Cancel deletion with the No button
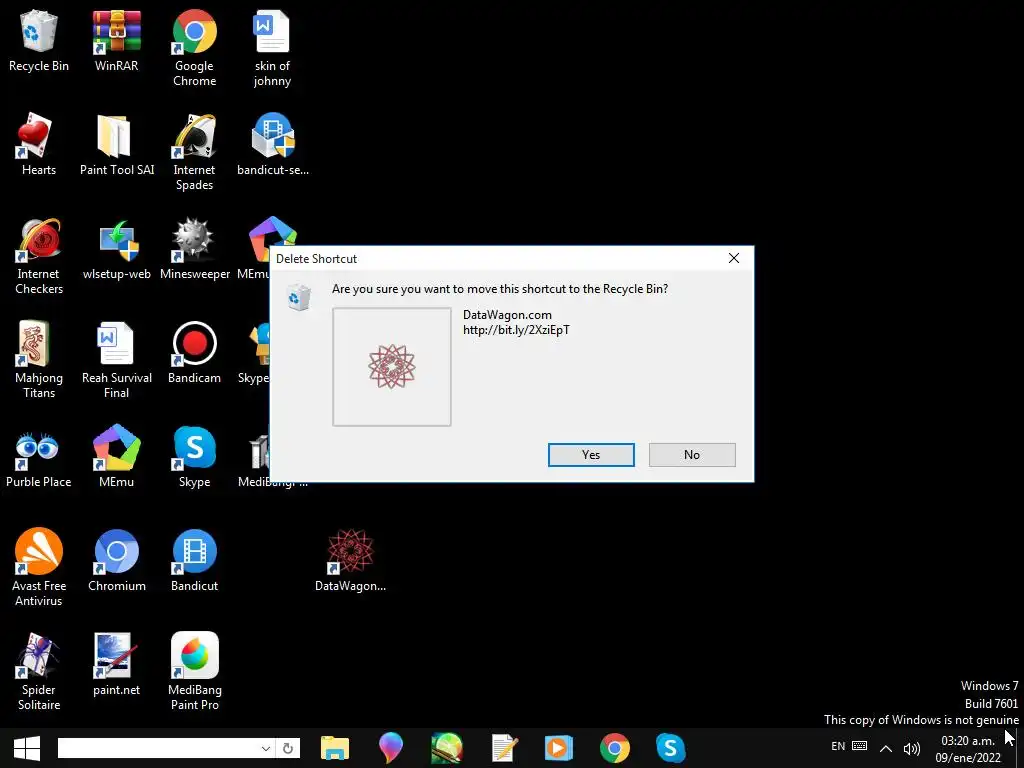This screenshot has width=1024, height=768. 692,455
